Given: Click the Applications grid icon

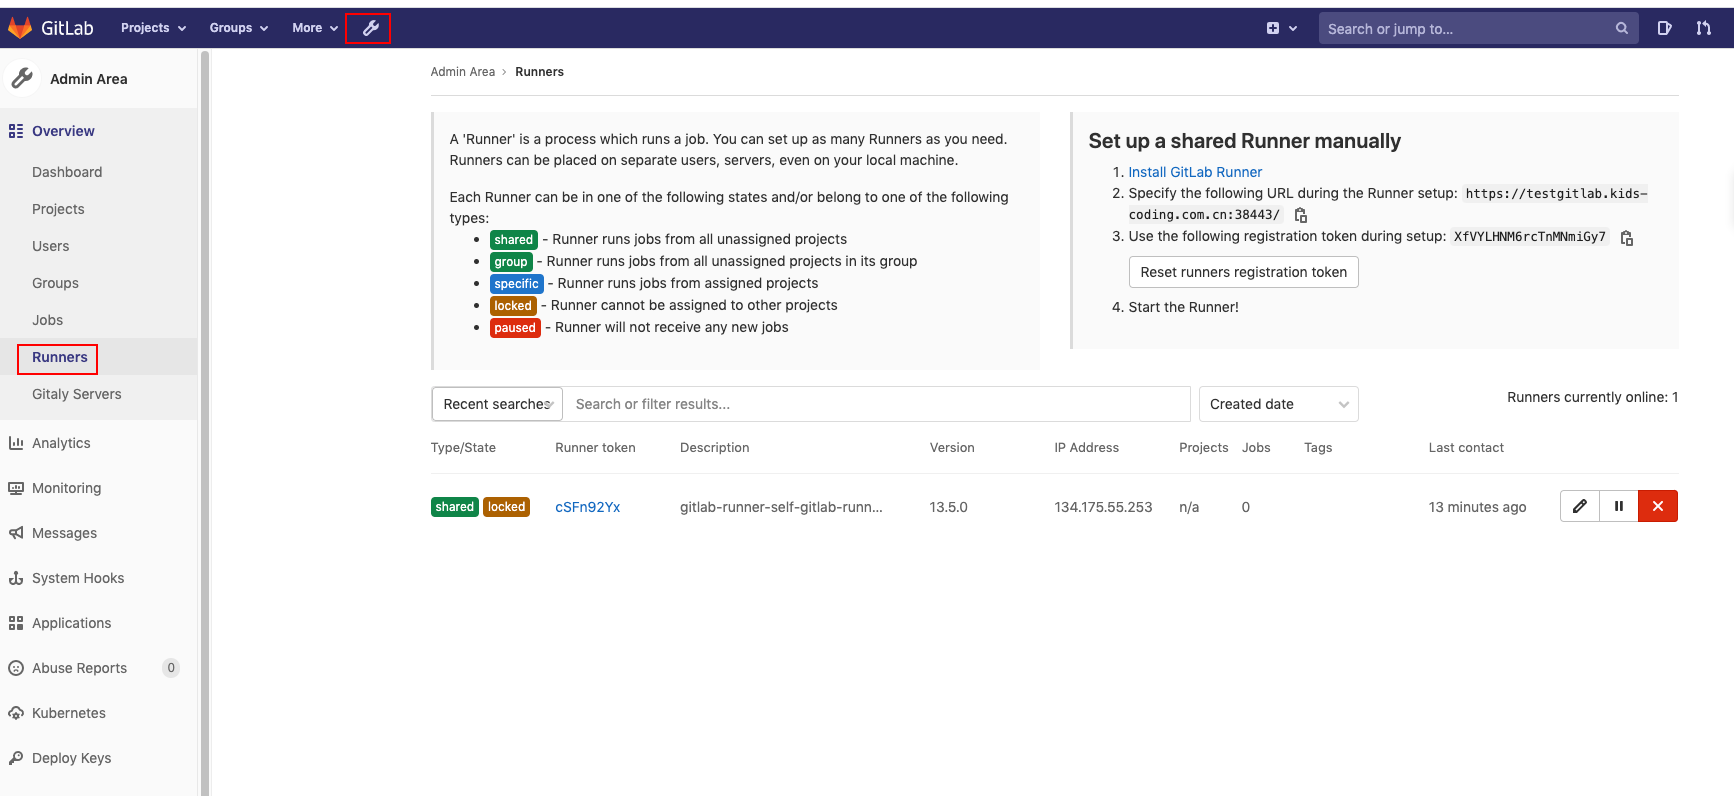Looking at the screenshot, I should click(x=15, y=623).
